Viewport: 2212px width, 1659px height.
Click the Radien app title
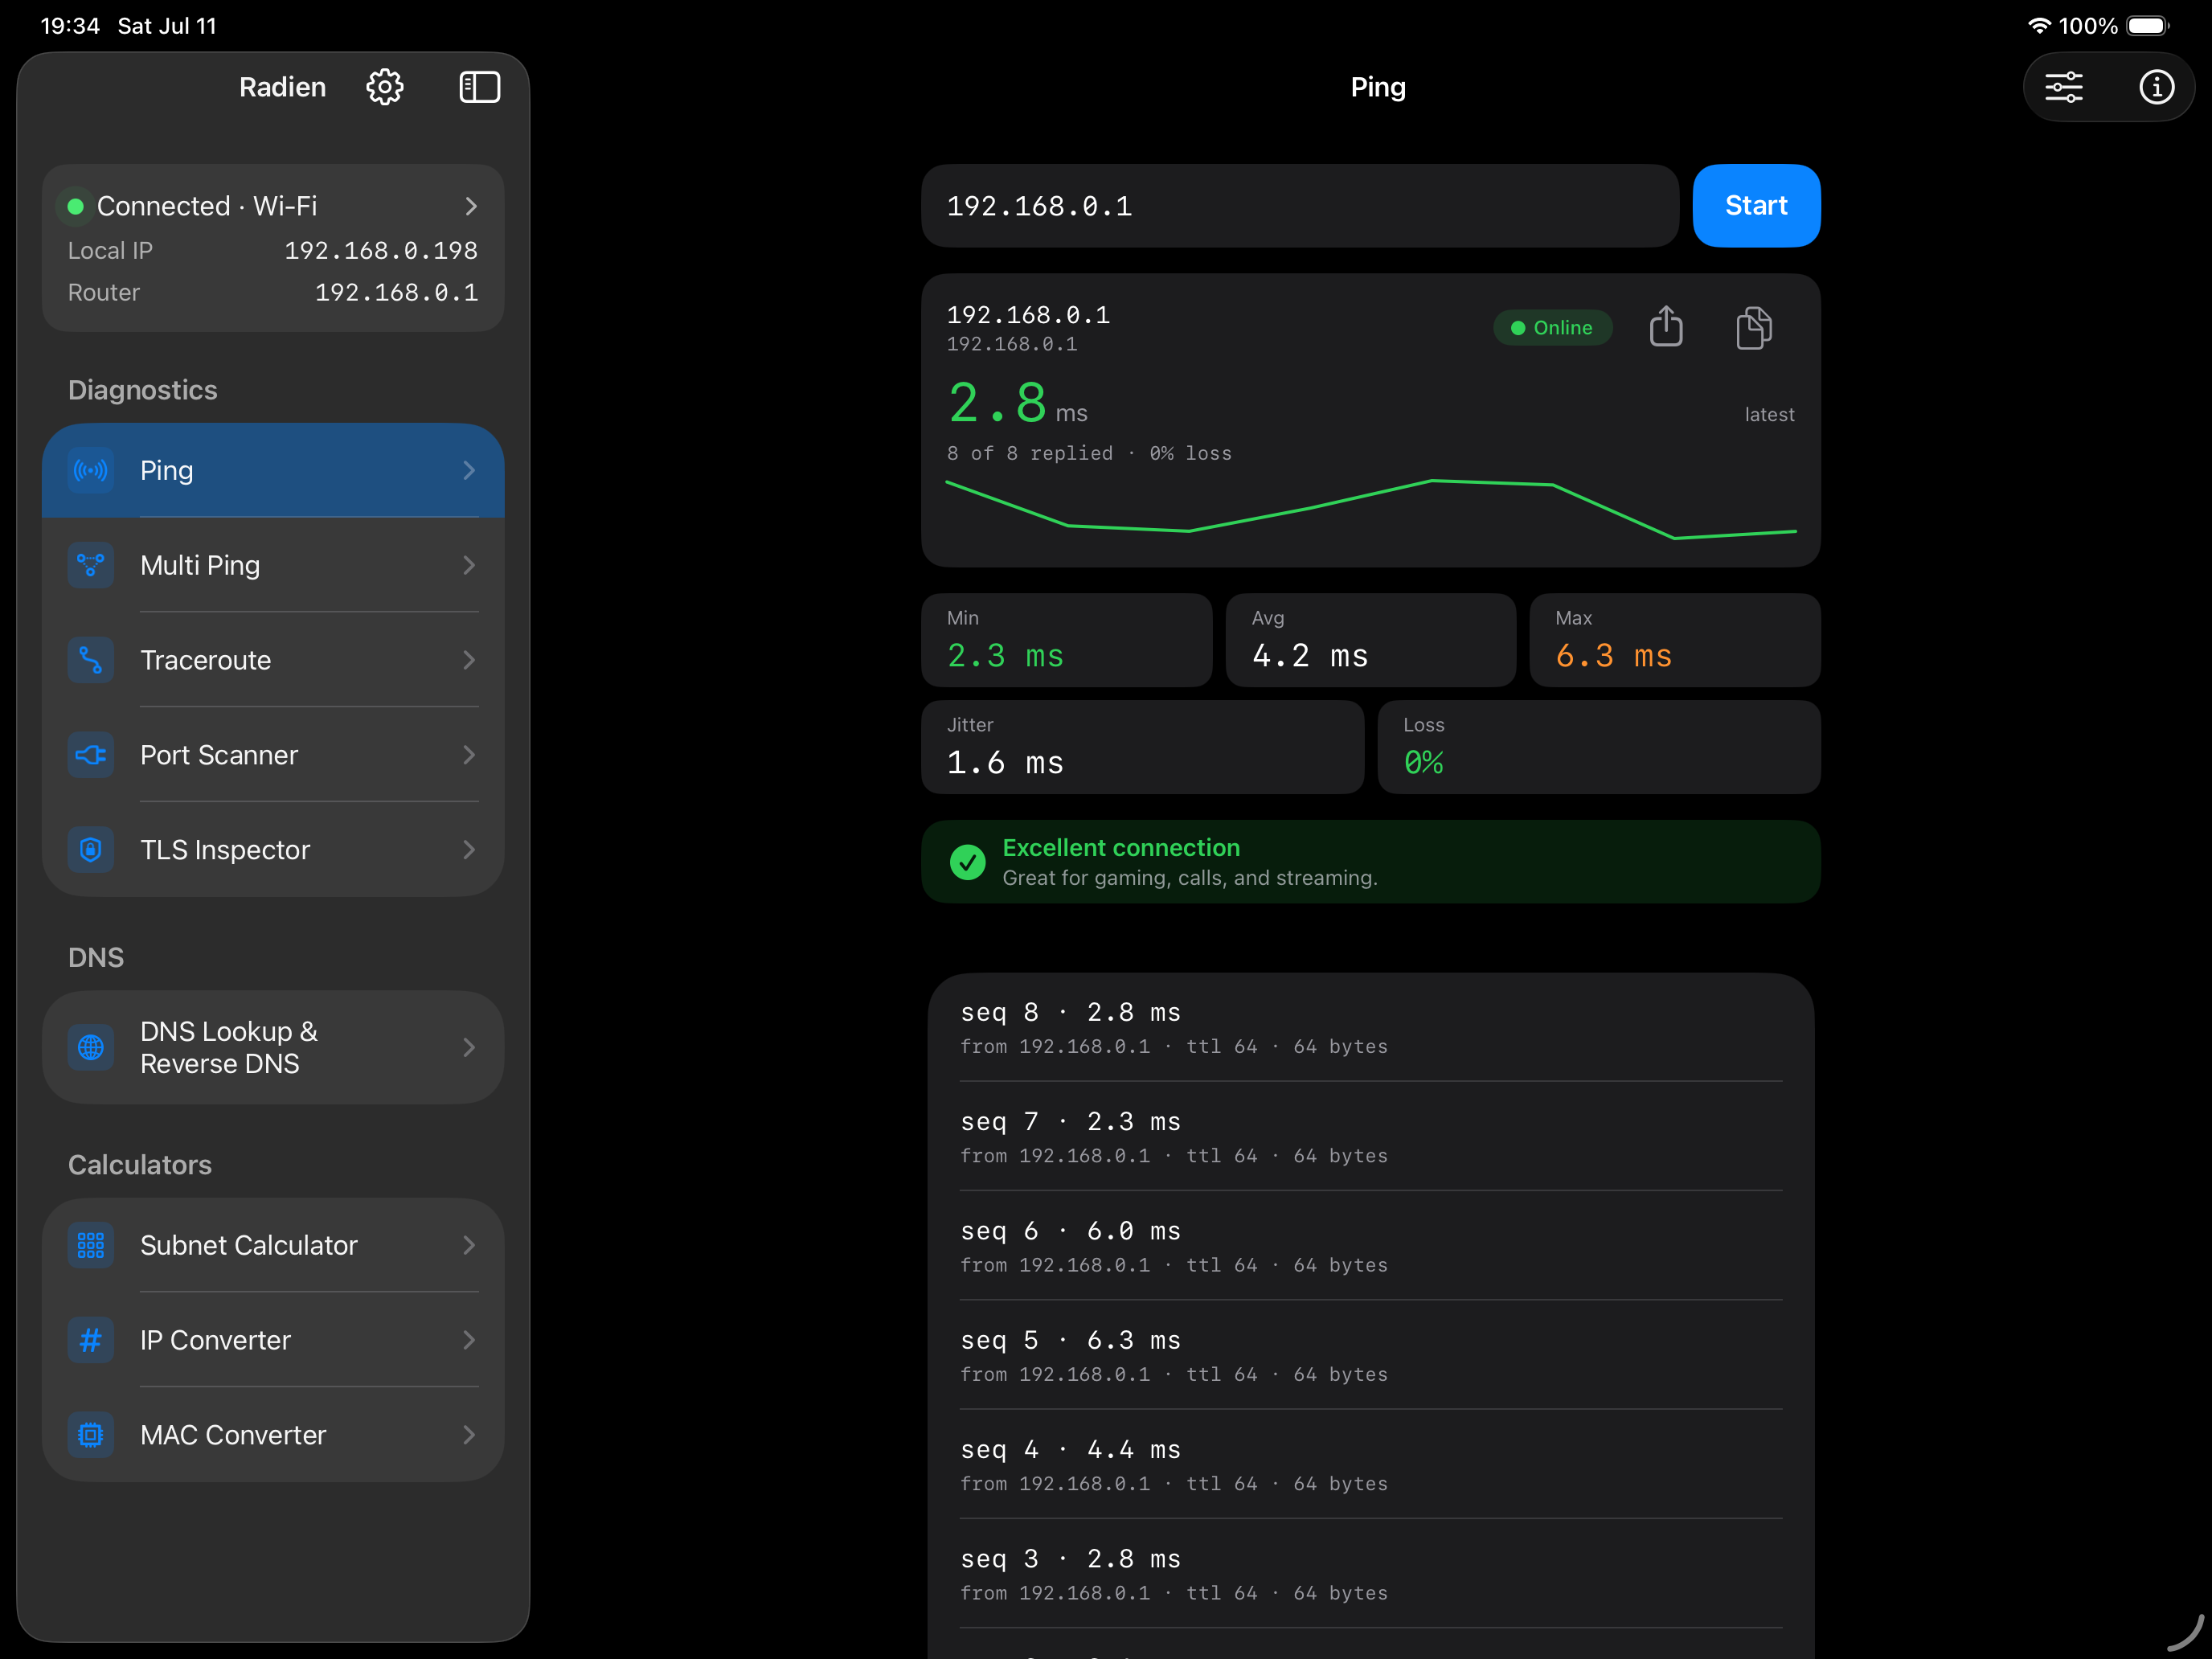coord(282,87)
